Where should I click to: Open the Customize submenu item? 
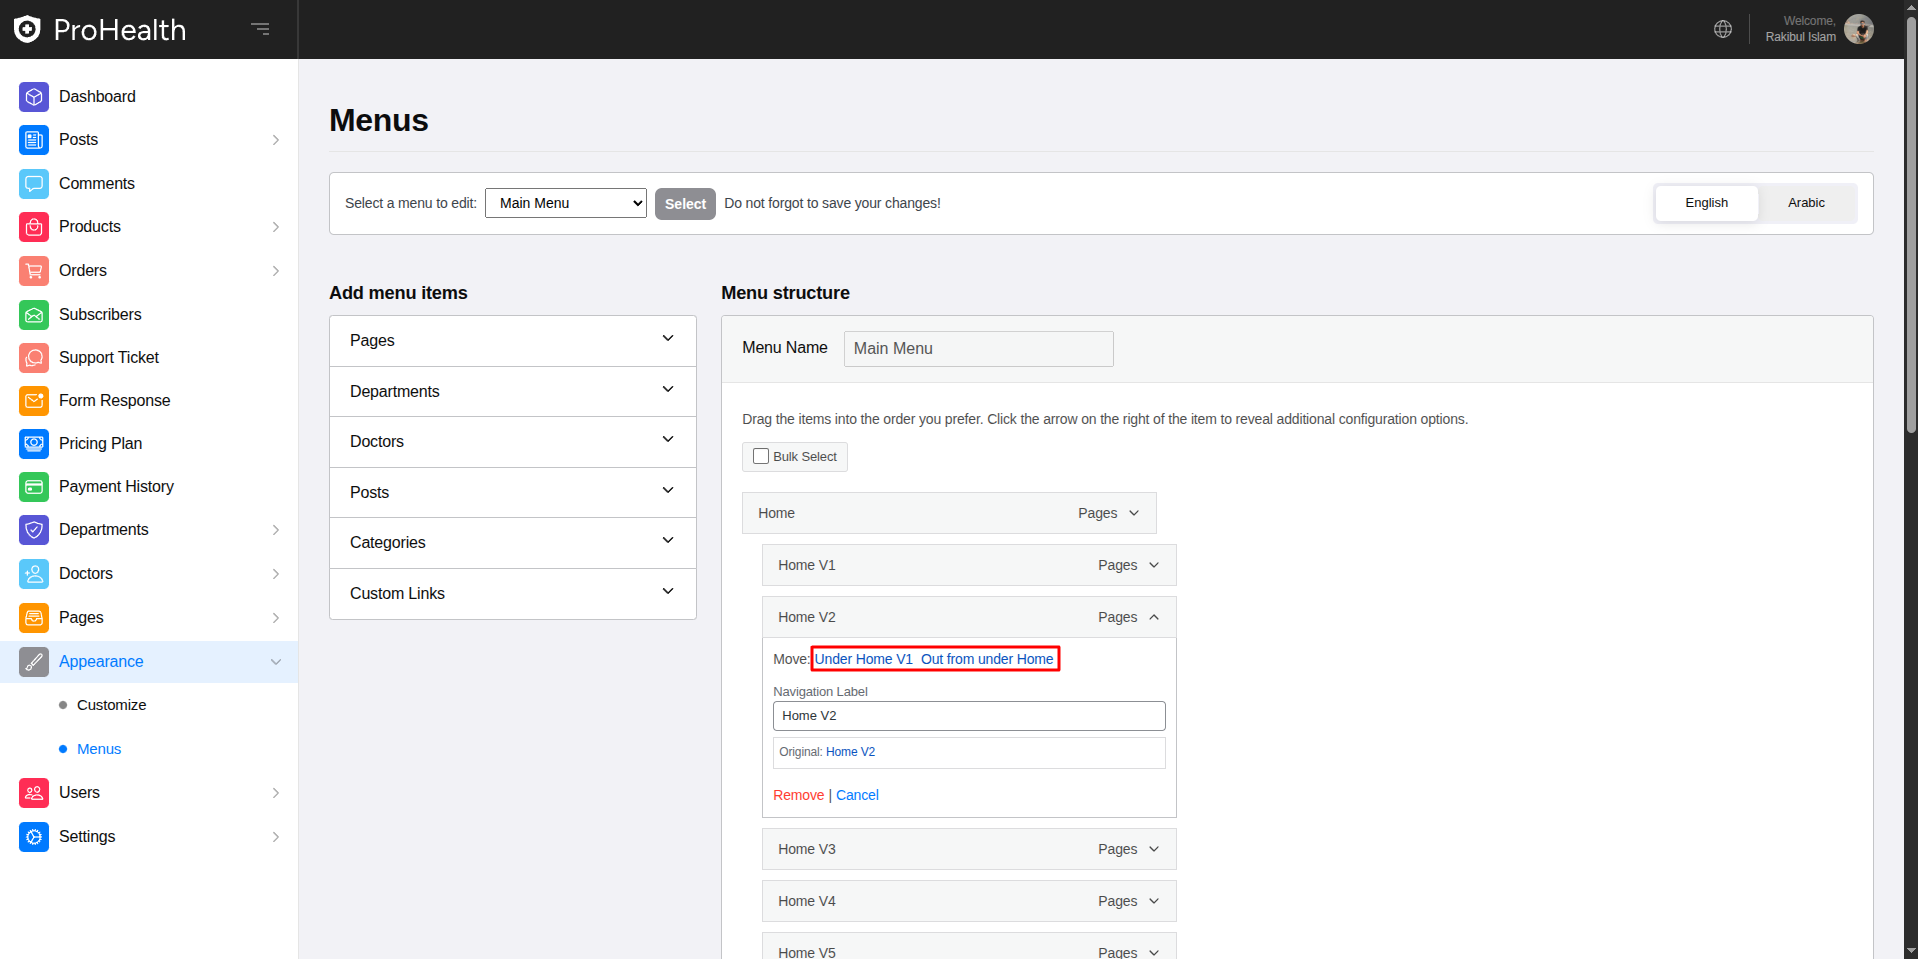point(111,705)
